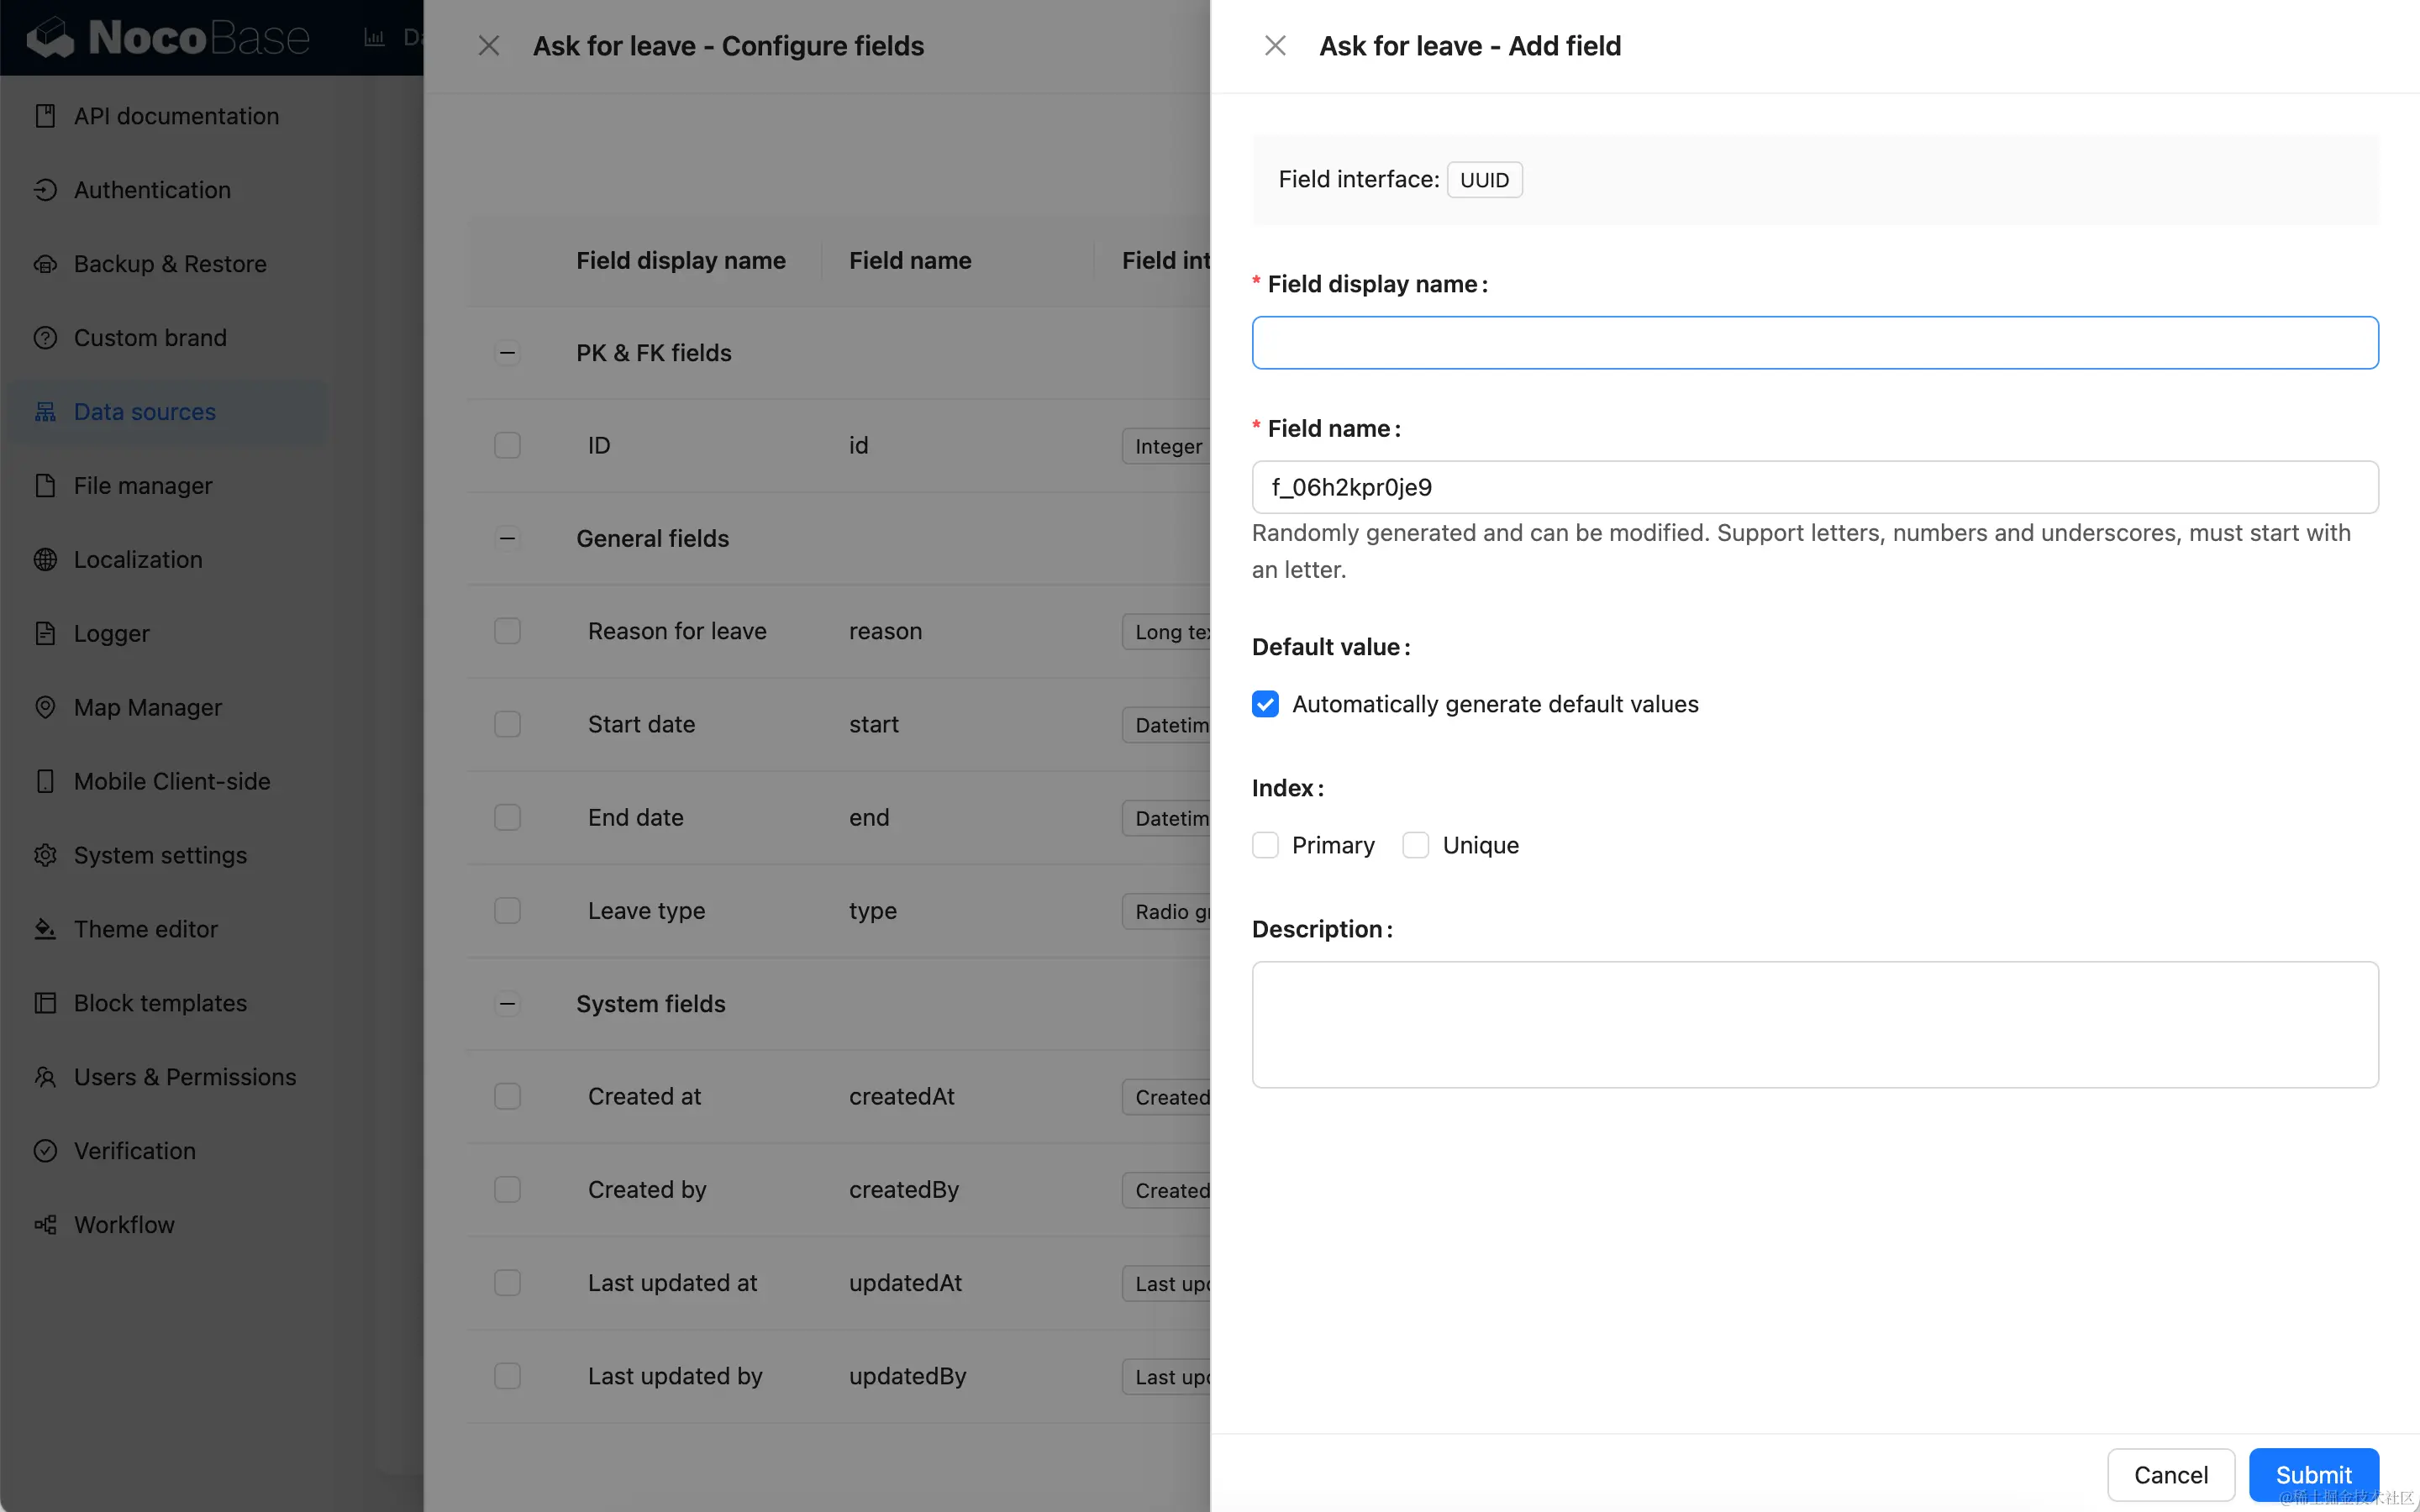Open the File manager menu item
Image resolution: width=2420 pixels, height=1512 pixels.
143,486
